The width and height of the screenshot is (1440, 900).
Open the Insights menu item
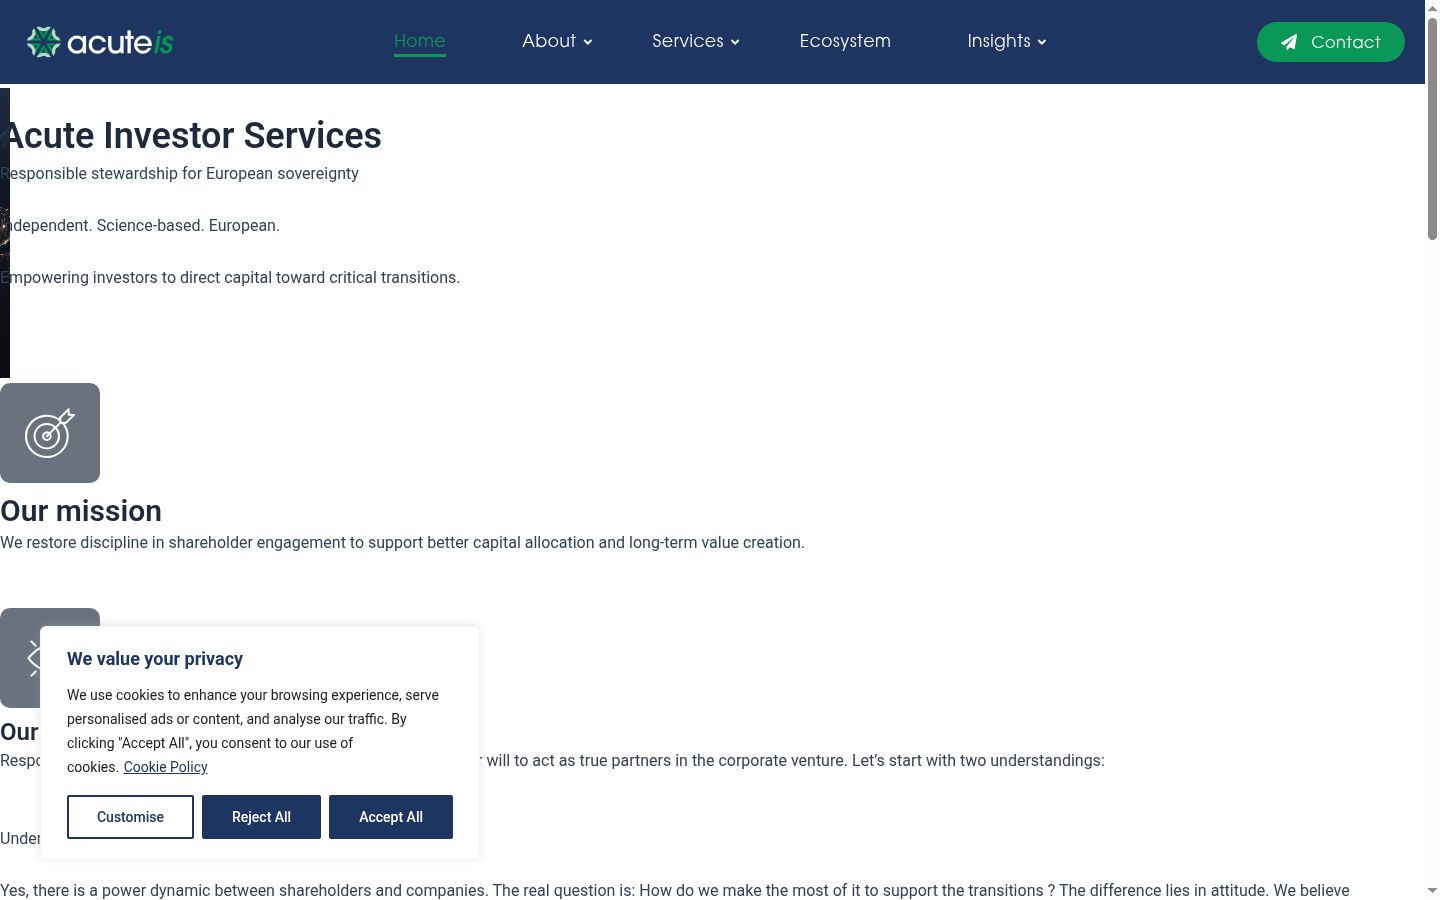[999, 41]
